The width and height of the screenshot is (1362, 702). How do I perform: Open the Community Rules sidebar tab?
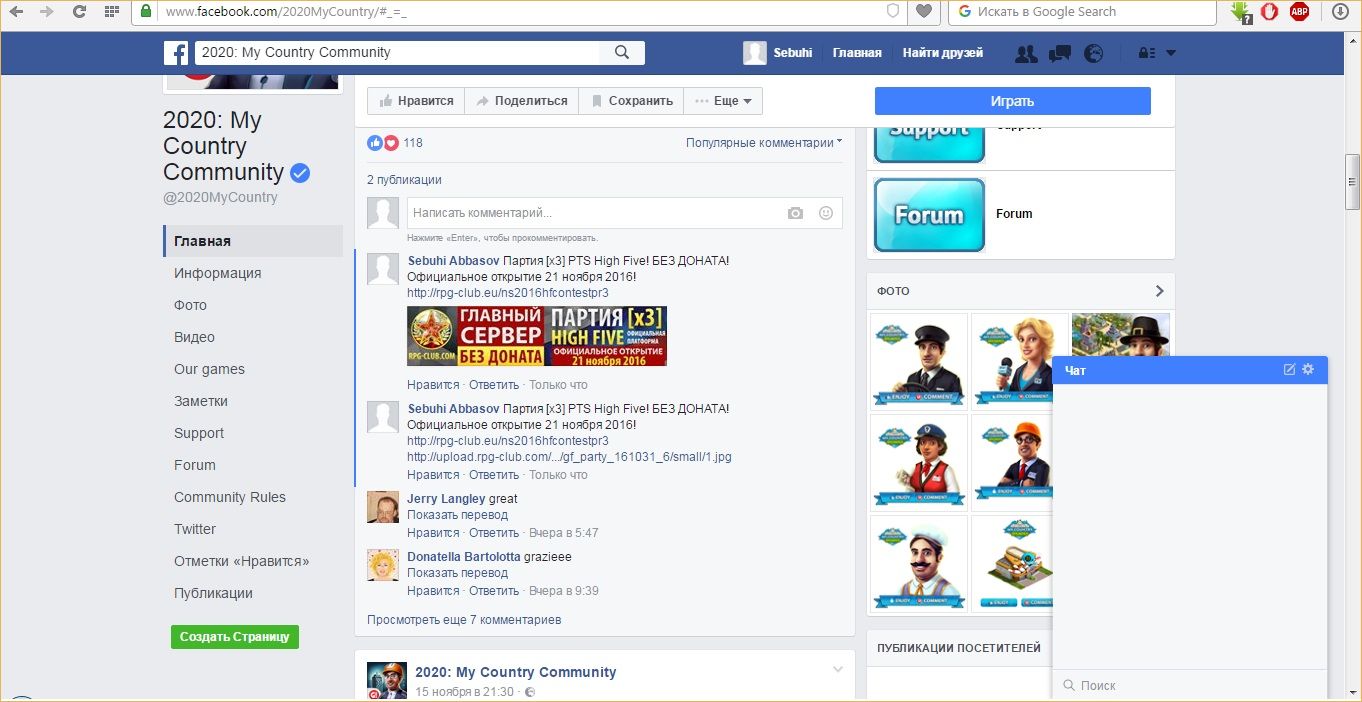(253, 497)
